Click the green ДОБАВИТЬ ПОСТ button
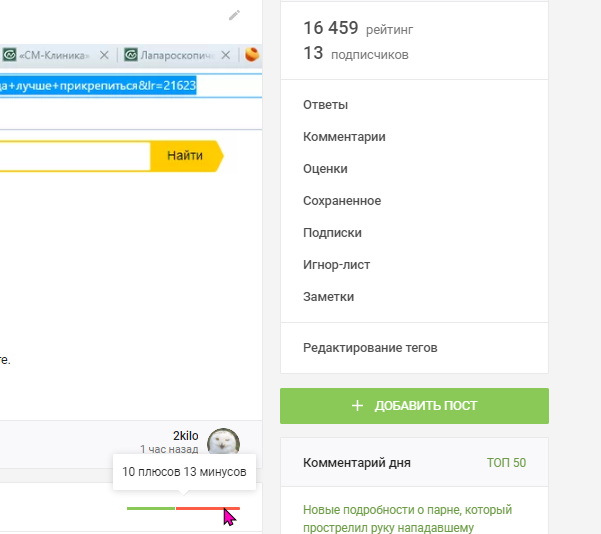Viewport: 601px width, 534px height. [x=414, y=406]
